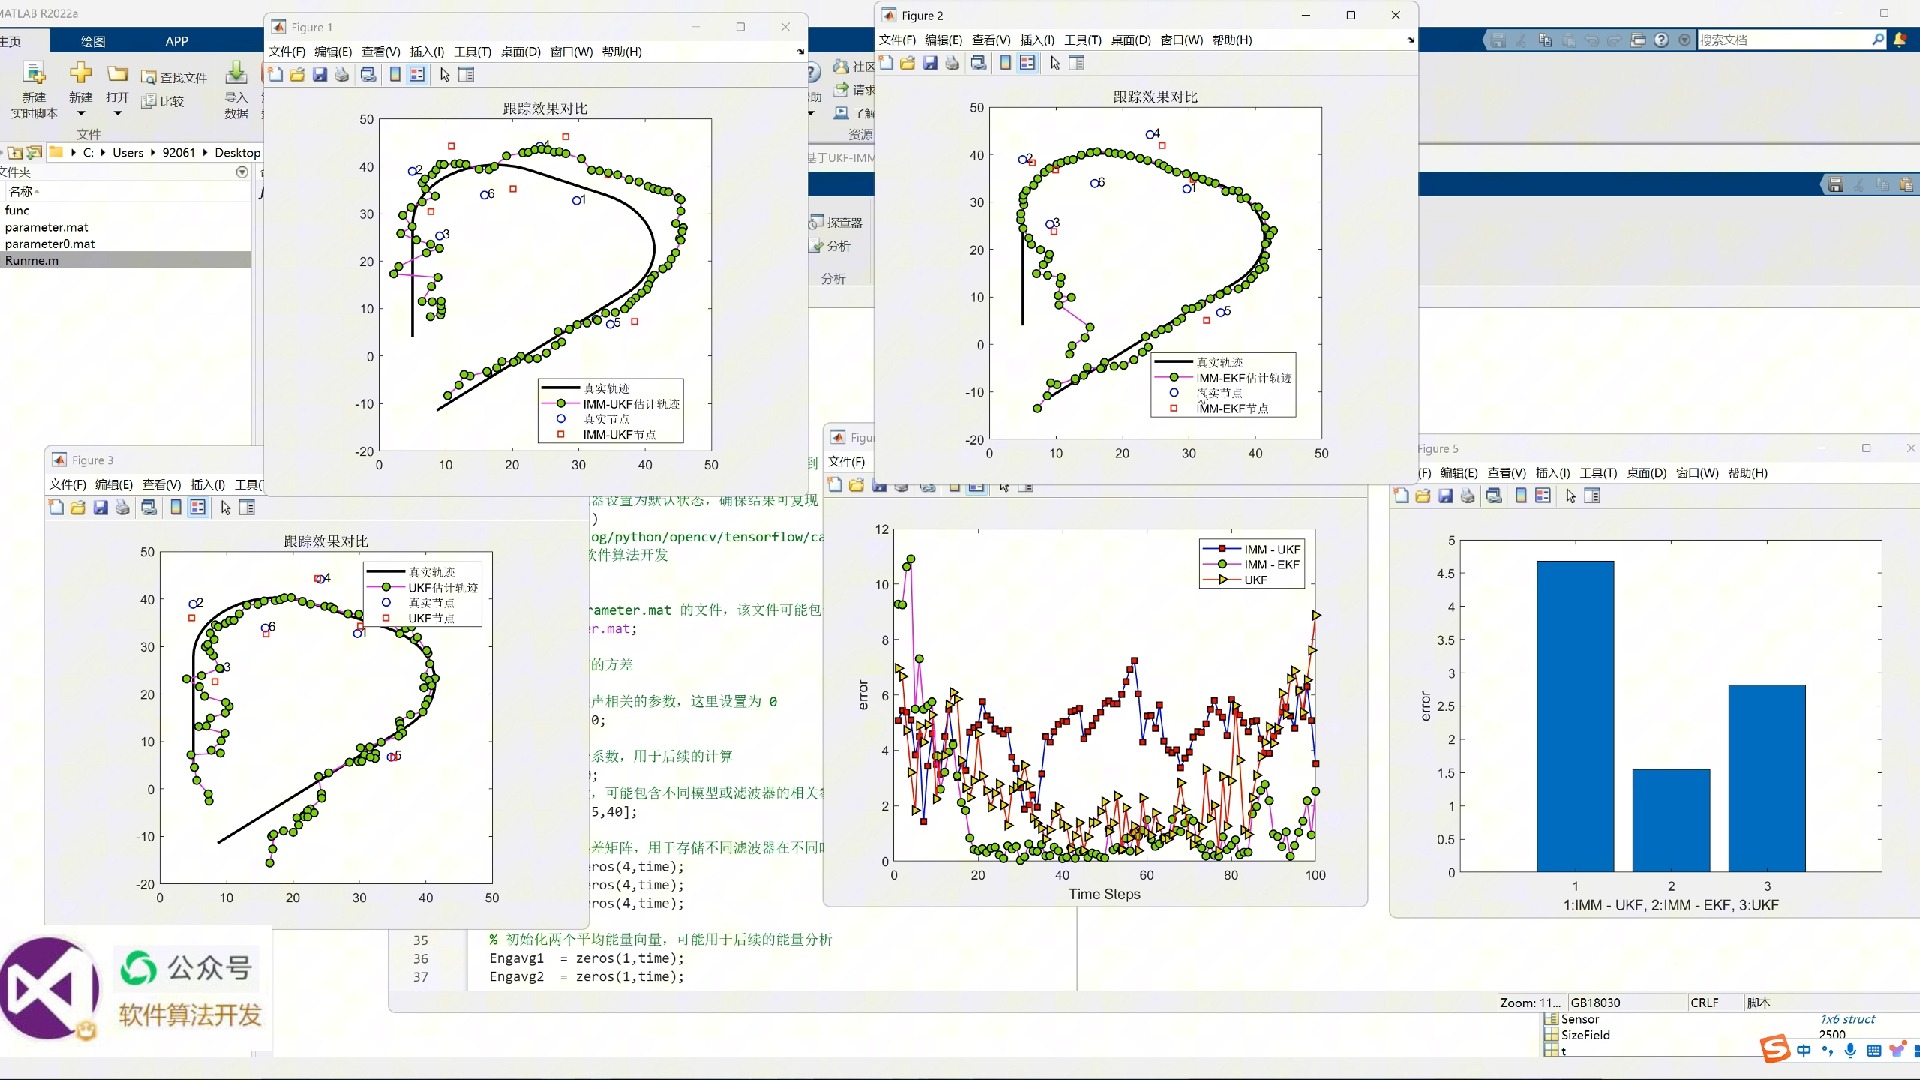1920x1080 pixels.
Task: Toggle the colorbar in Figure 2
Action: 1005,63
